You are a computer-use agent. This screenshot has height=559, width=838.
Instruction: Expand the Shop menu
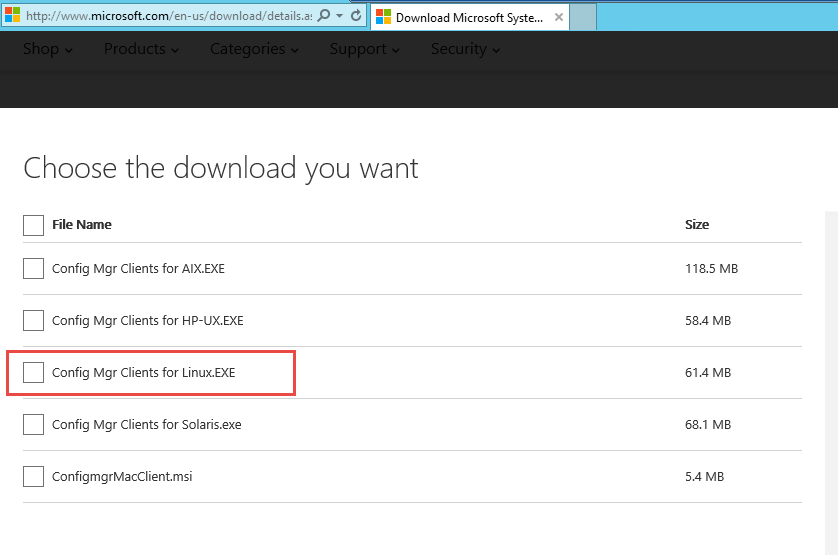point(48,49)
